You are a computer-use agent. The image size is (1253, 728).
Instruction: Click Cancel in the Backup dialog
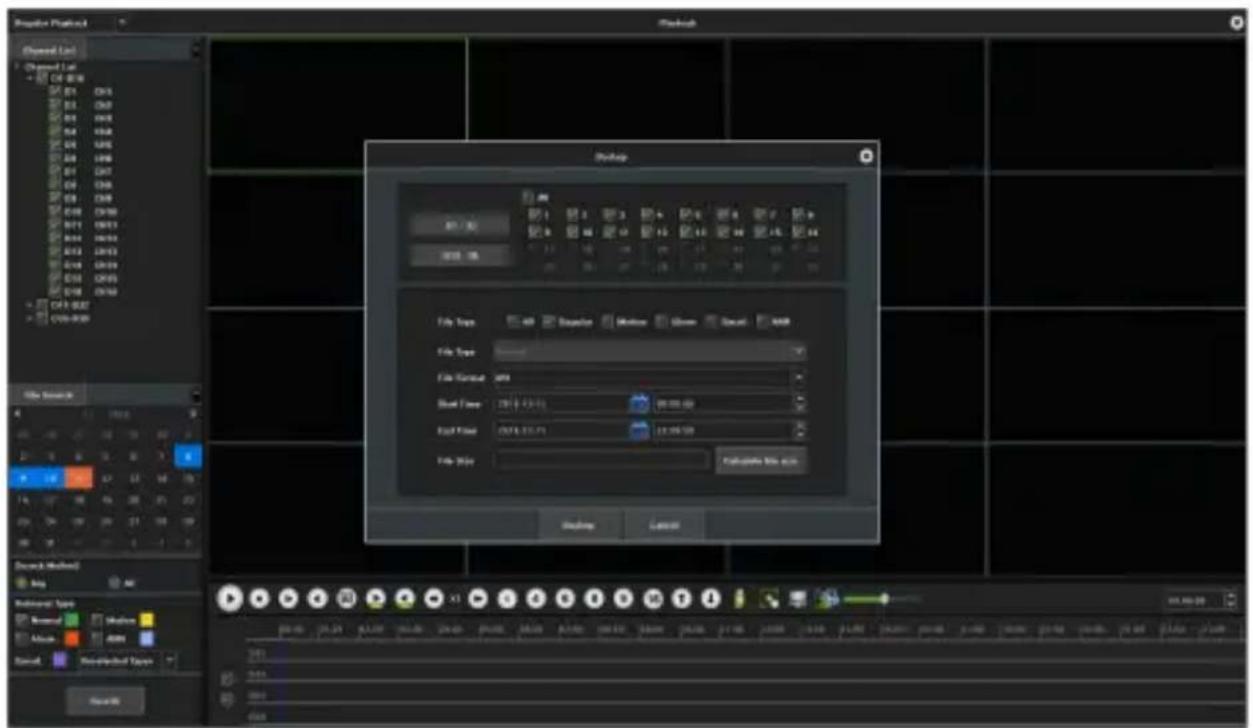pyautogui.click(x=664, y=525)
